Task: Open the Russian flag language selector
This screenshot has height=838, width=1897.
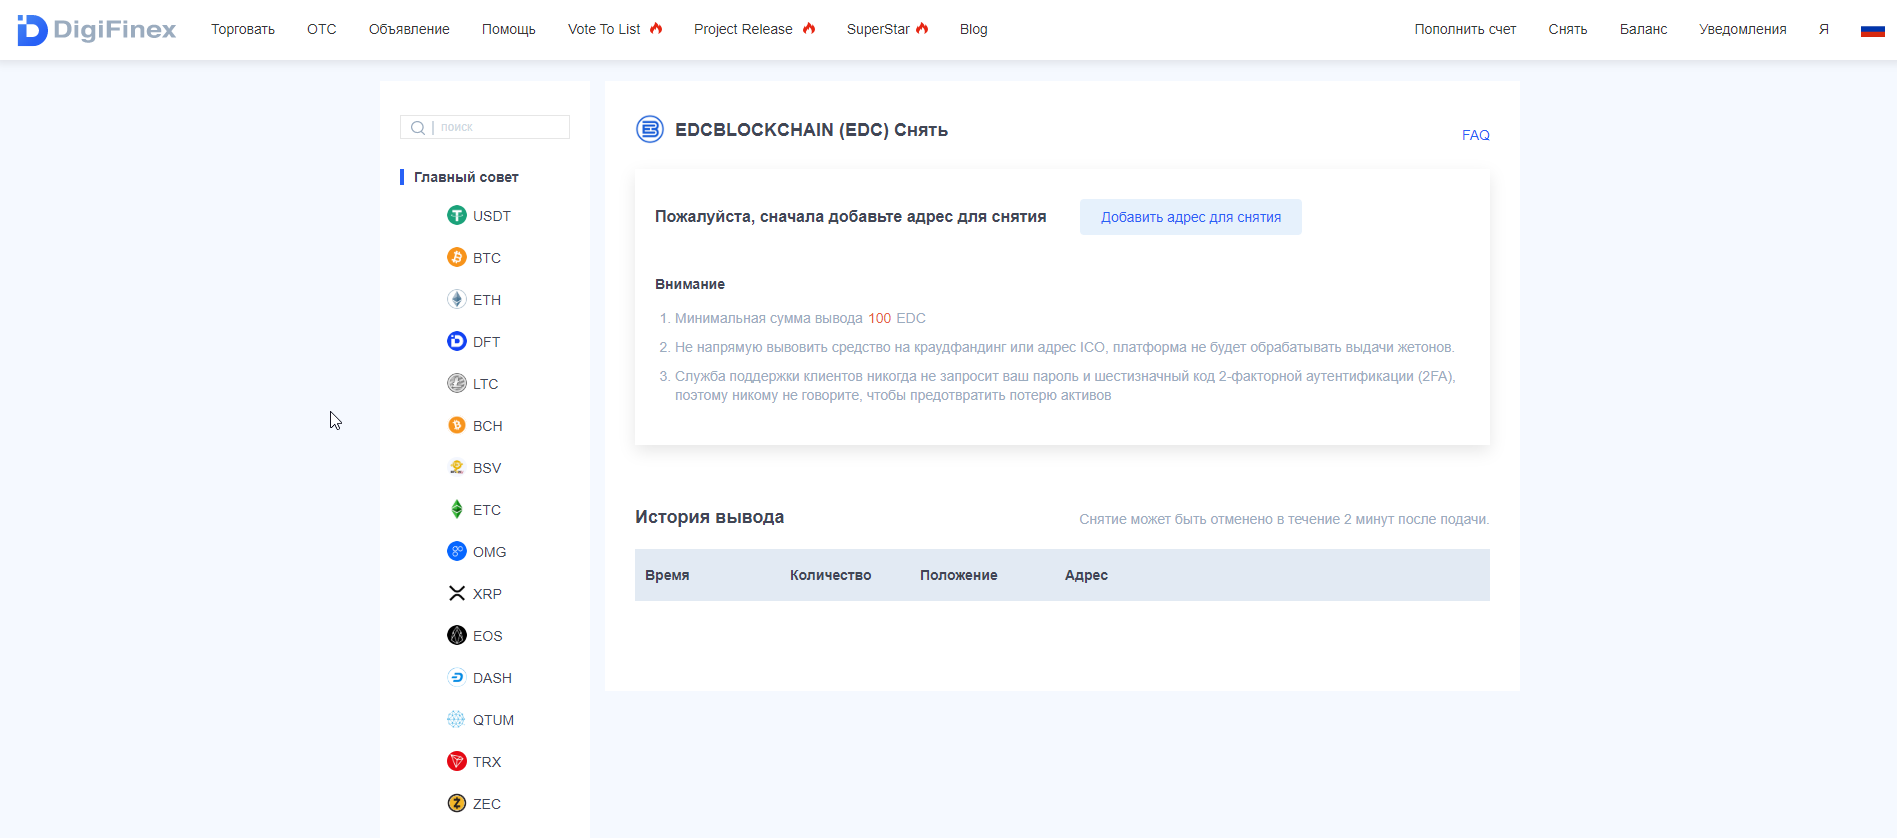Action: pyautogui.click(x=1873, y=30)
